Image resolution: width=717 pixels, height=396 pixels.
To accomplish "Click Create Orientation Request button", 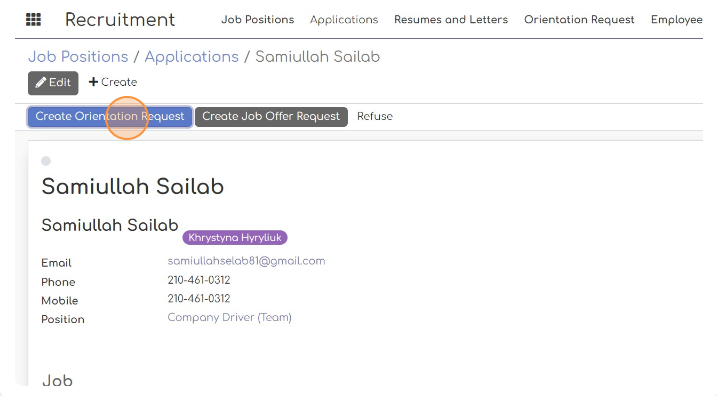I will tap(110, 117).
